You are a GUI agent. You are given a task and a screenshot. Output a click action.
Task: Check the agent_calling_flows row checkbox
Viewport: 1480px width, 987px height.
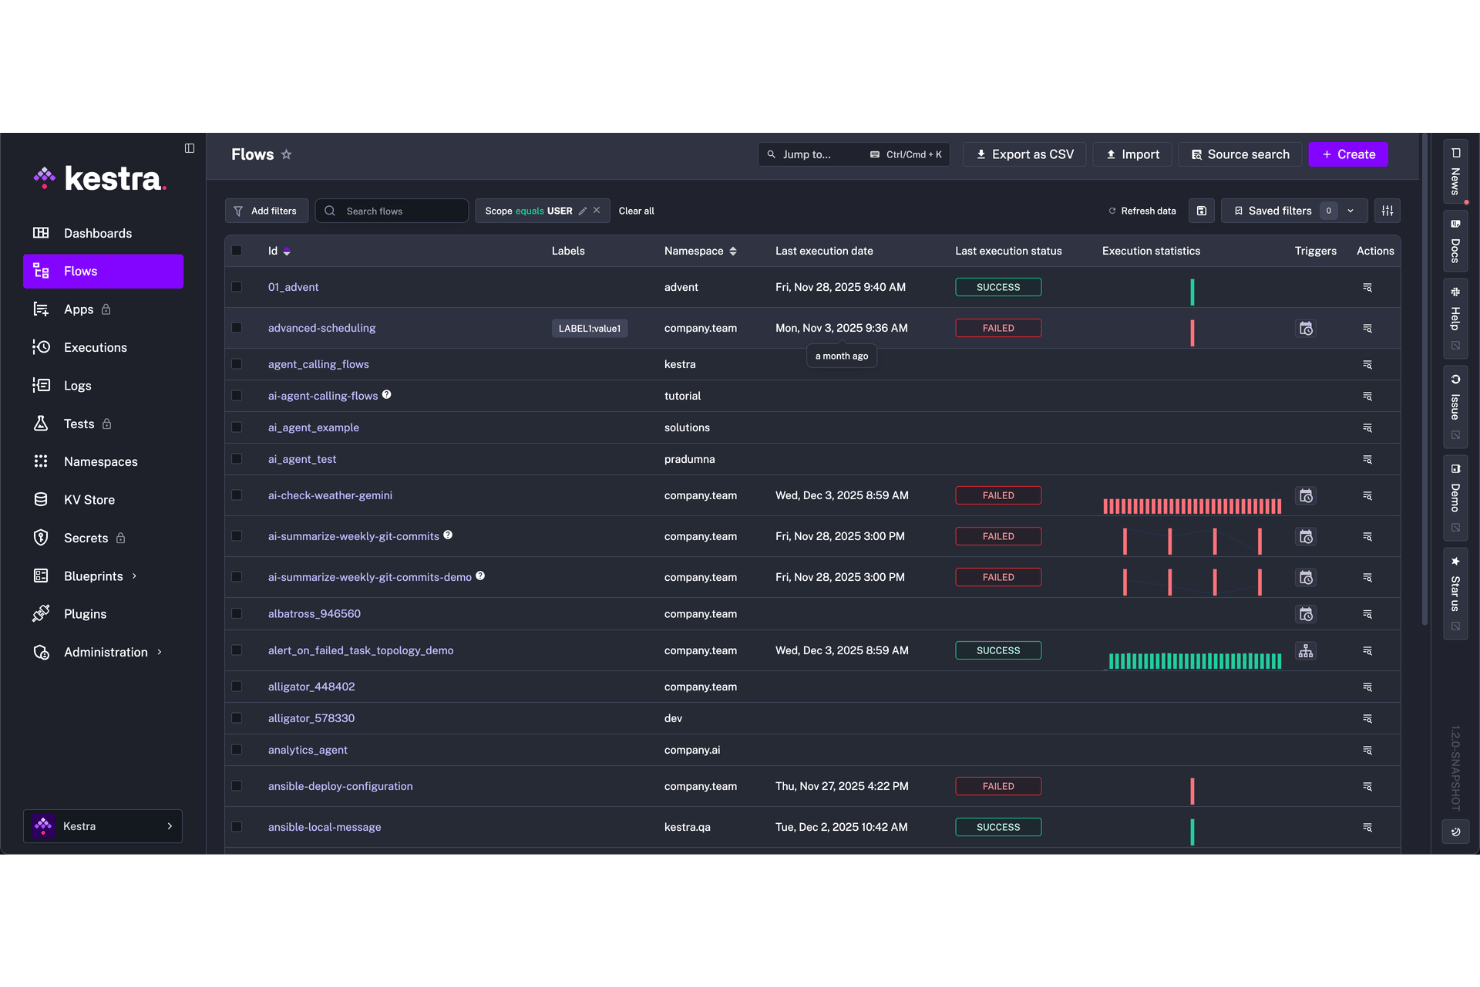237,364
